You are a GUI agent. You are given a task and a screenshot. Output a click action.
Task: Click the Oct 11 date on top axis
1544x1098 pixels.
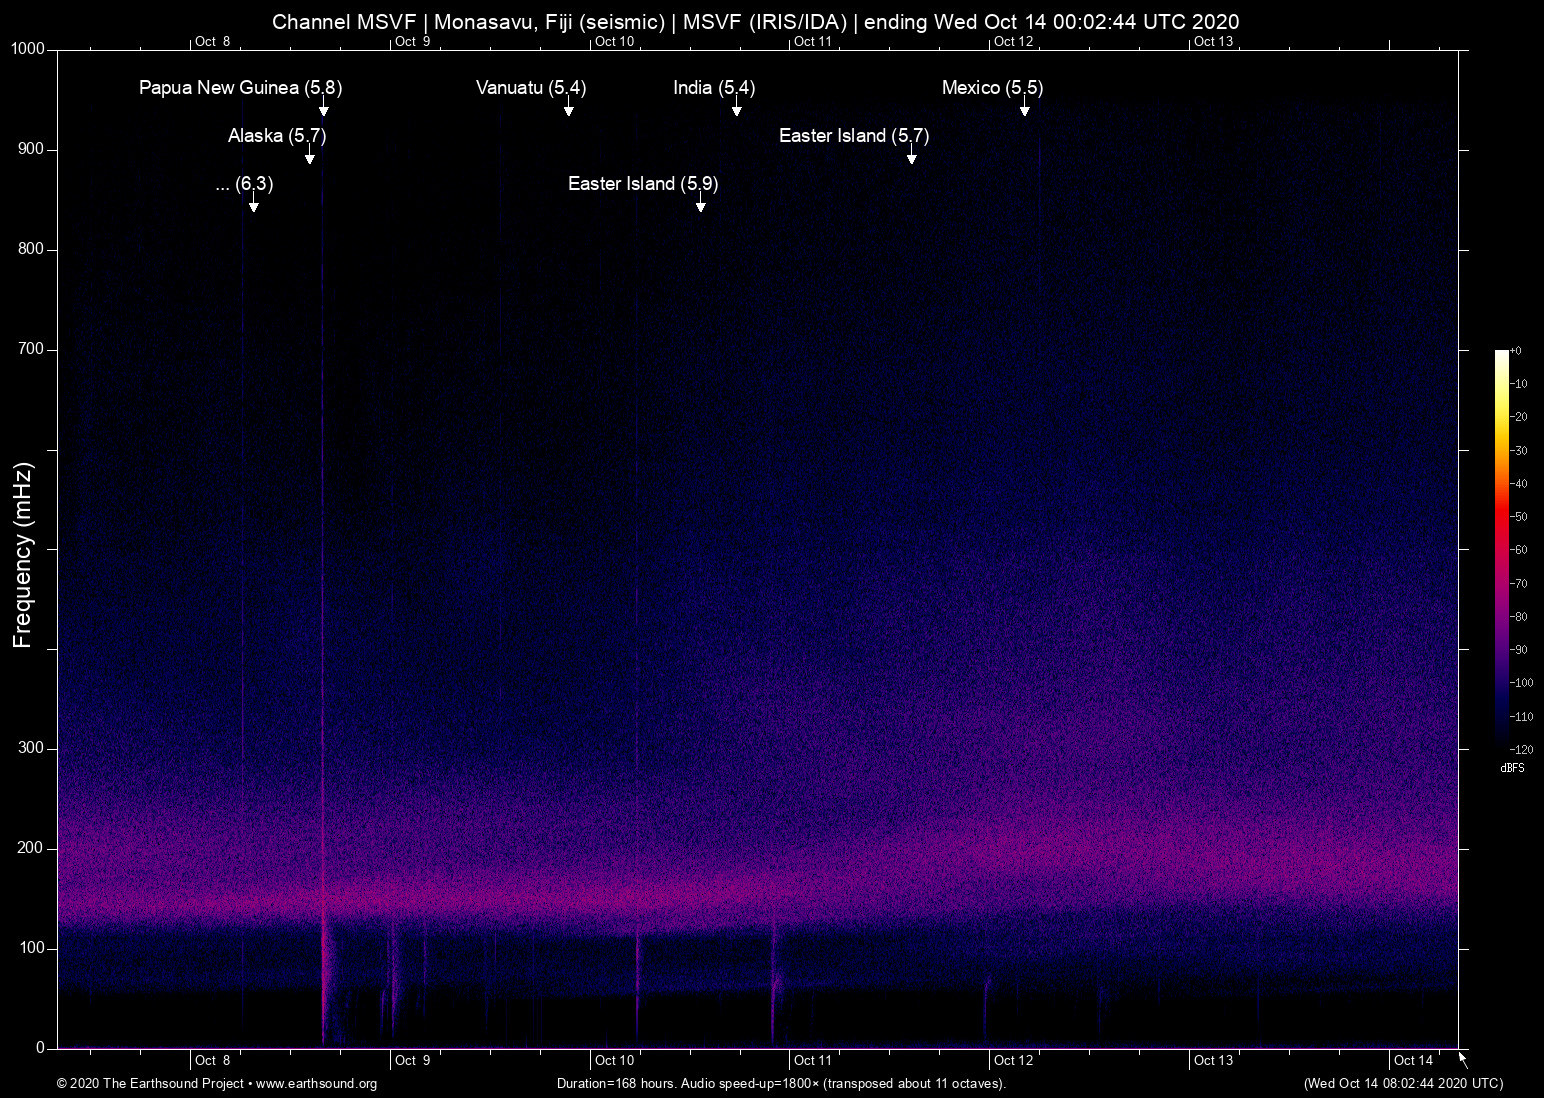coord(812,41)
